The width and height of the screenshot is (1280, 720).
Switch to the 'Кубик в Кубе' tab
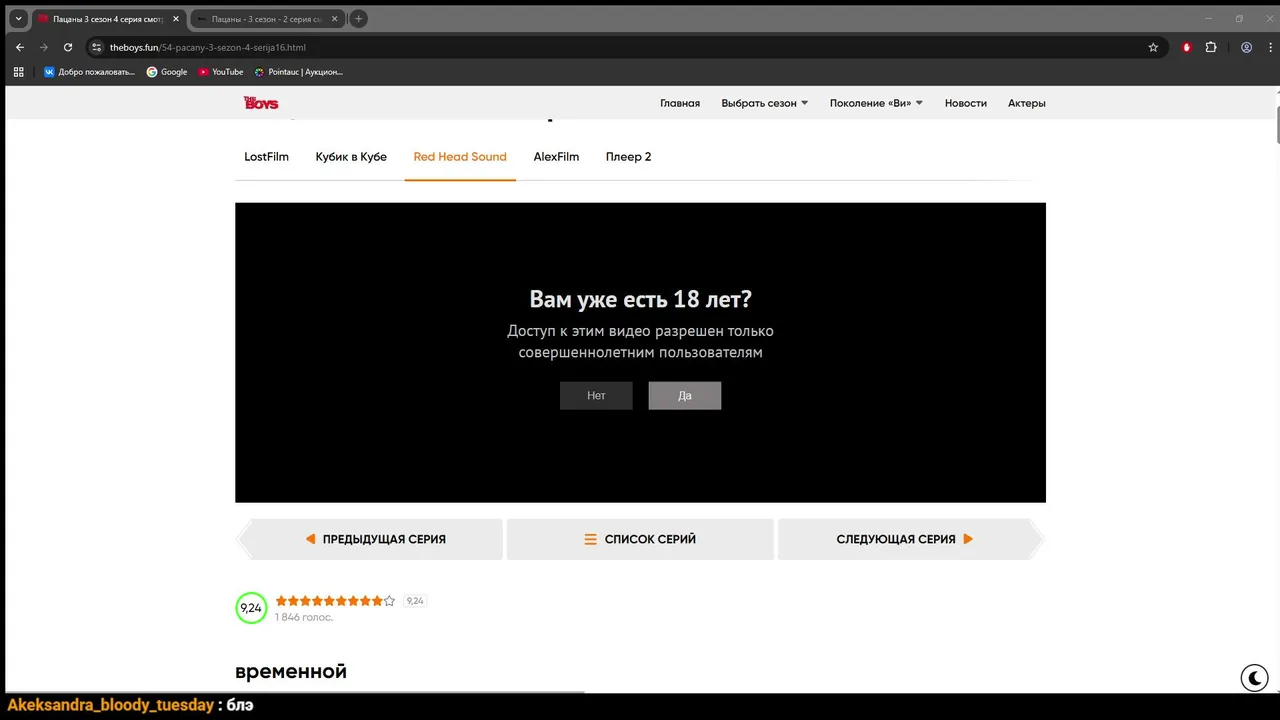(x=351, y=157)
